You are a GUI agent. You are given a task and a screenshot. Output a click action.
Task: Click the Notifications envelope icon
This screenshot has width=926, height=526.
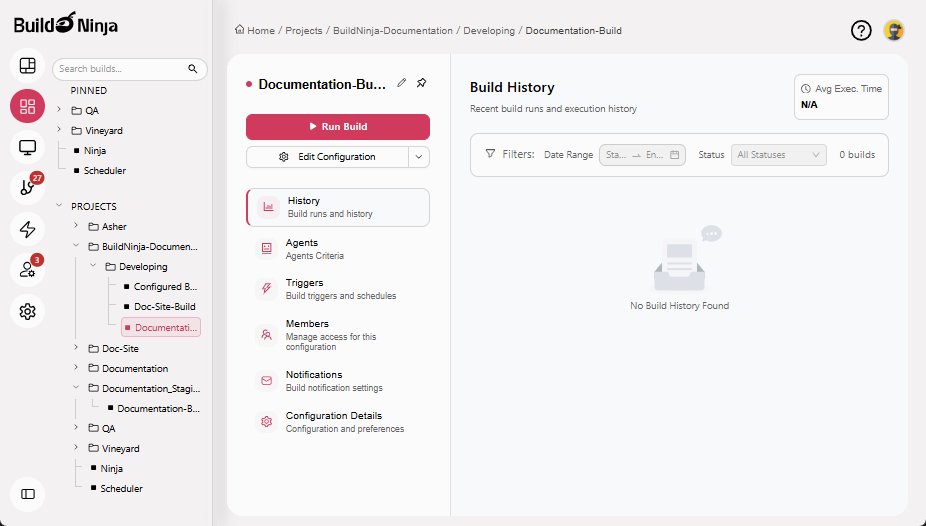(266, 381)
